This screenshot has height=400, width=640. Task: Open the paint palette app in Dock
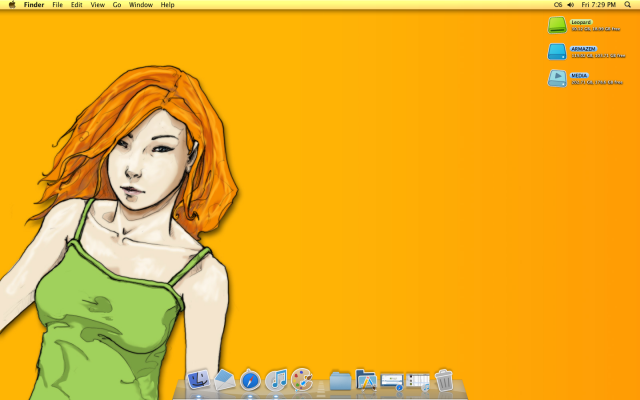tap(302, 380)
